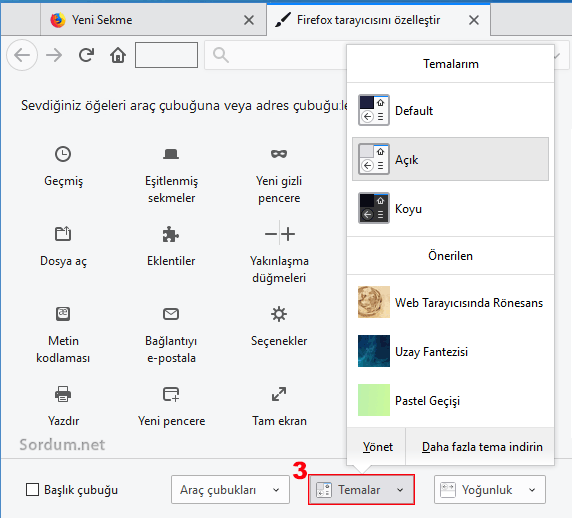This screenshot has width=572, height=518.
Task: Select the Yeni pencere icon
Action: [x=171, y=394]
